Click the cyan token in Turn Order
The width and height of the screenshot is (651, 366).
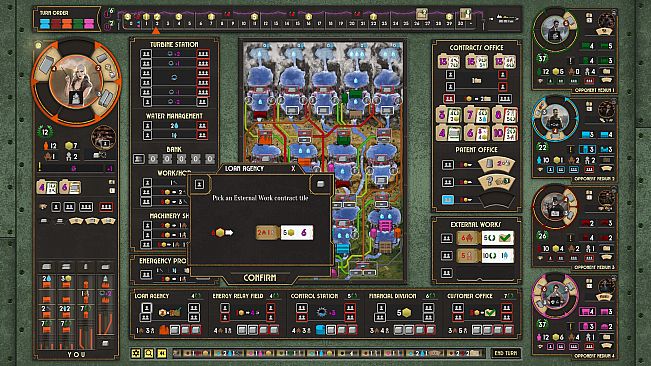pos(45,23)
